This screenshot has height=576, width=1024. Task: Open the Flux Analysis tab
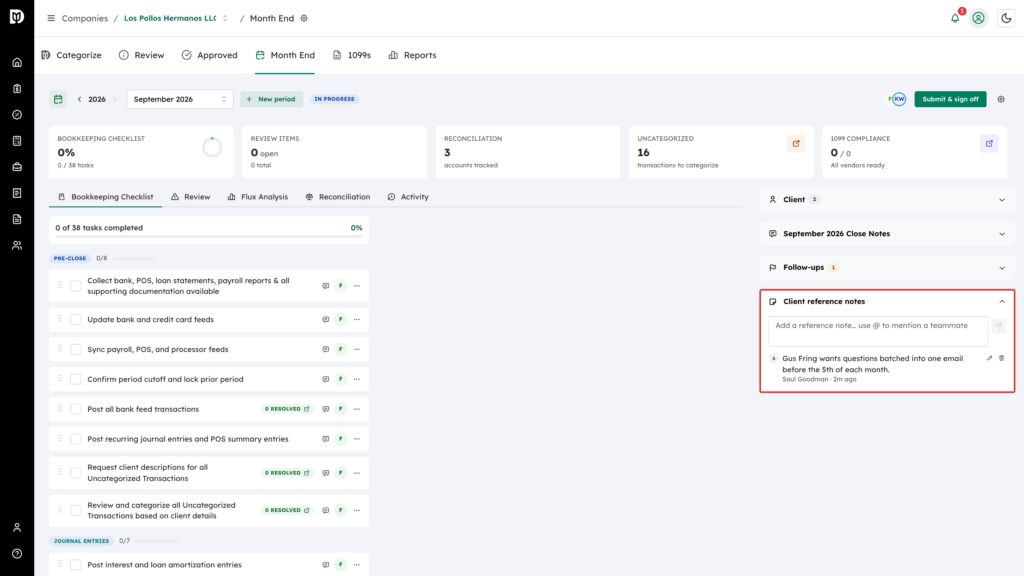pyautogui.click(x=257, y=197)
